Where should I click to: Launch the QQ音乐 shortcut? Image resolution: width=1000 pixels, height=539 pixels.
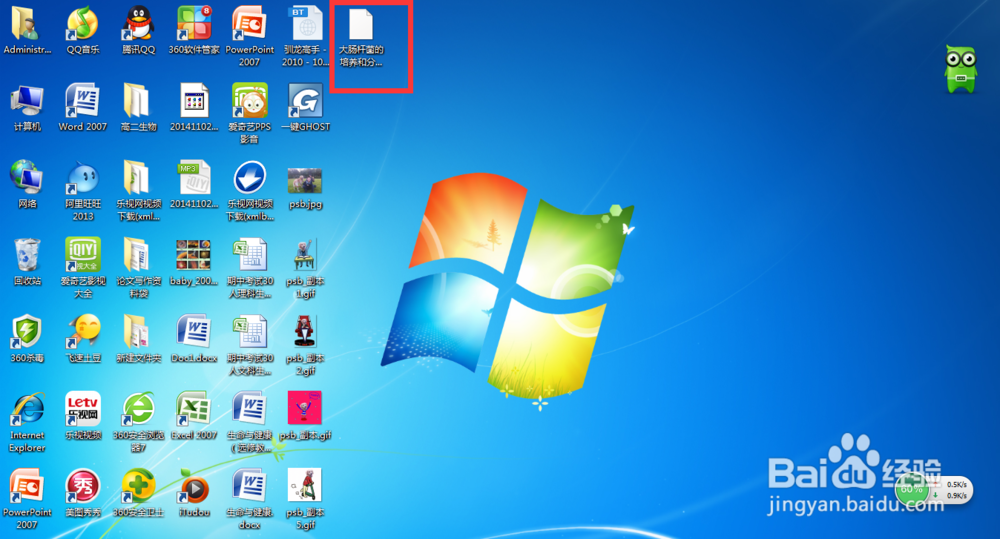82,24
